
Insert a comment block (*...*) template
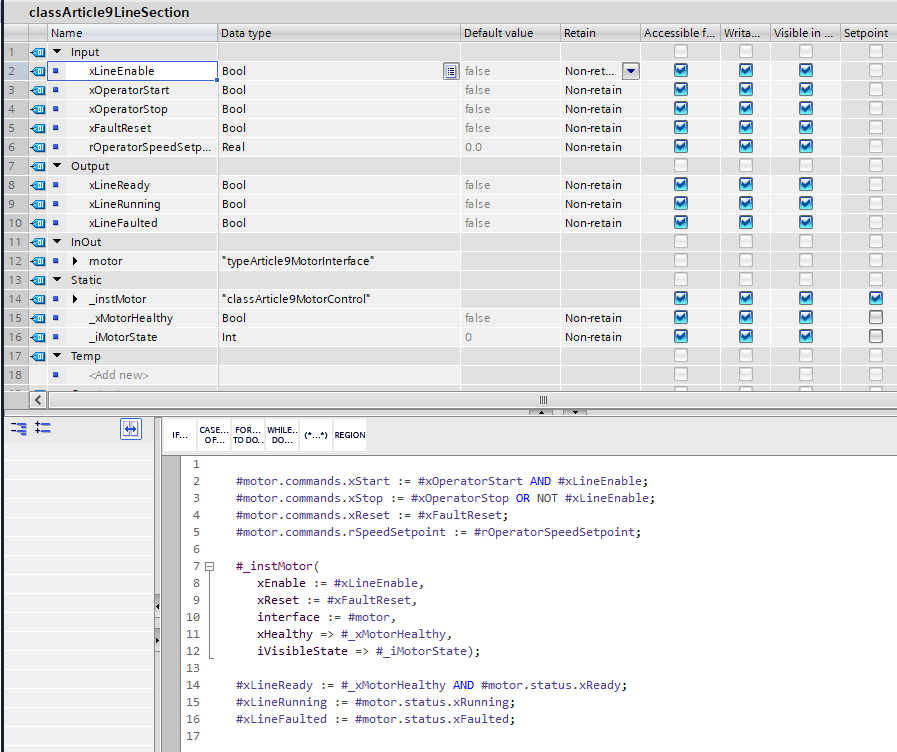pos(316,435)
